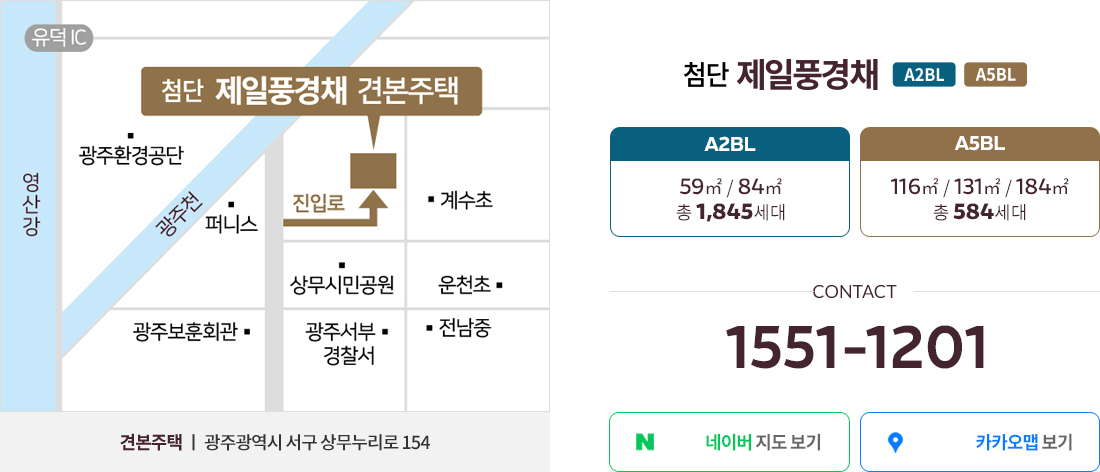Click 광주환경공단 label on map
This screenshot has height=472, width=1100.
pos(130,154)
